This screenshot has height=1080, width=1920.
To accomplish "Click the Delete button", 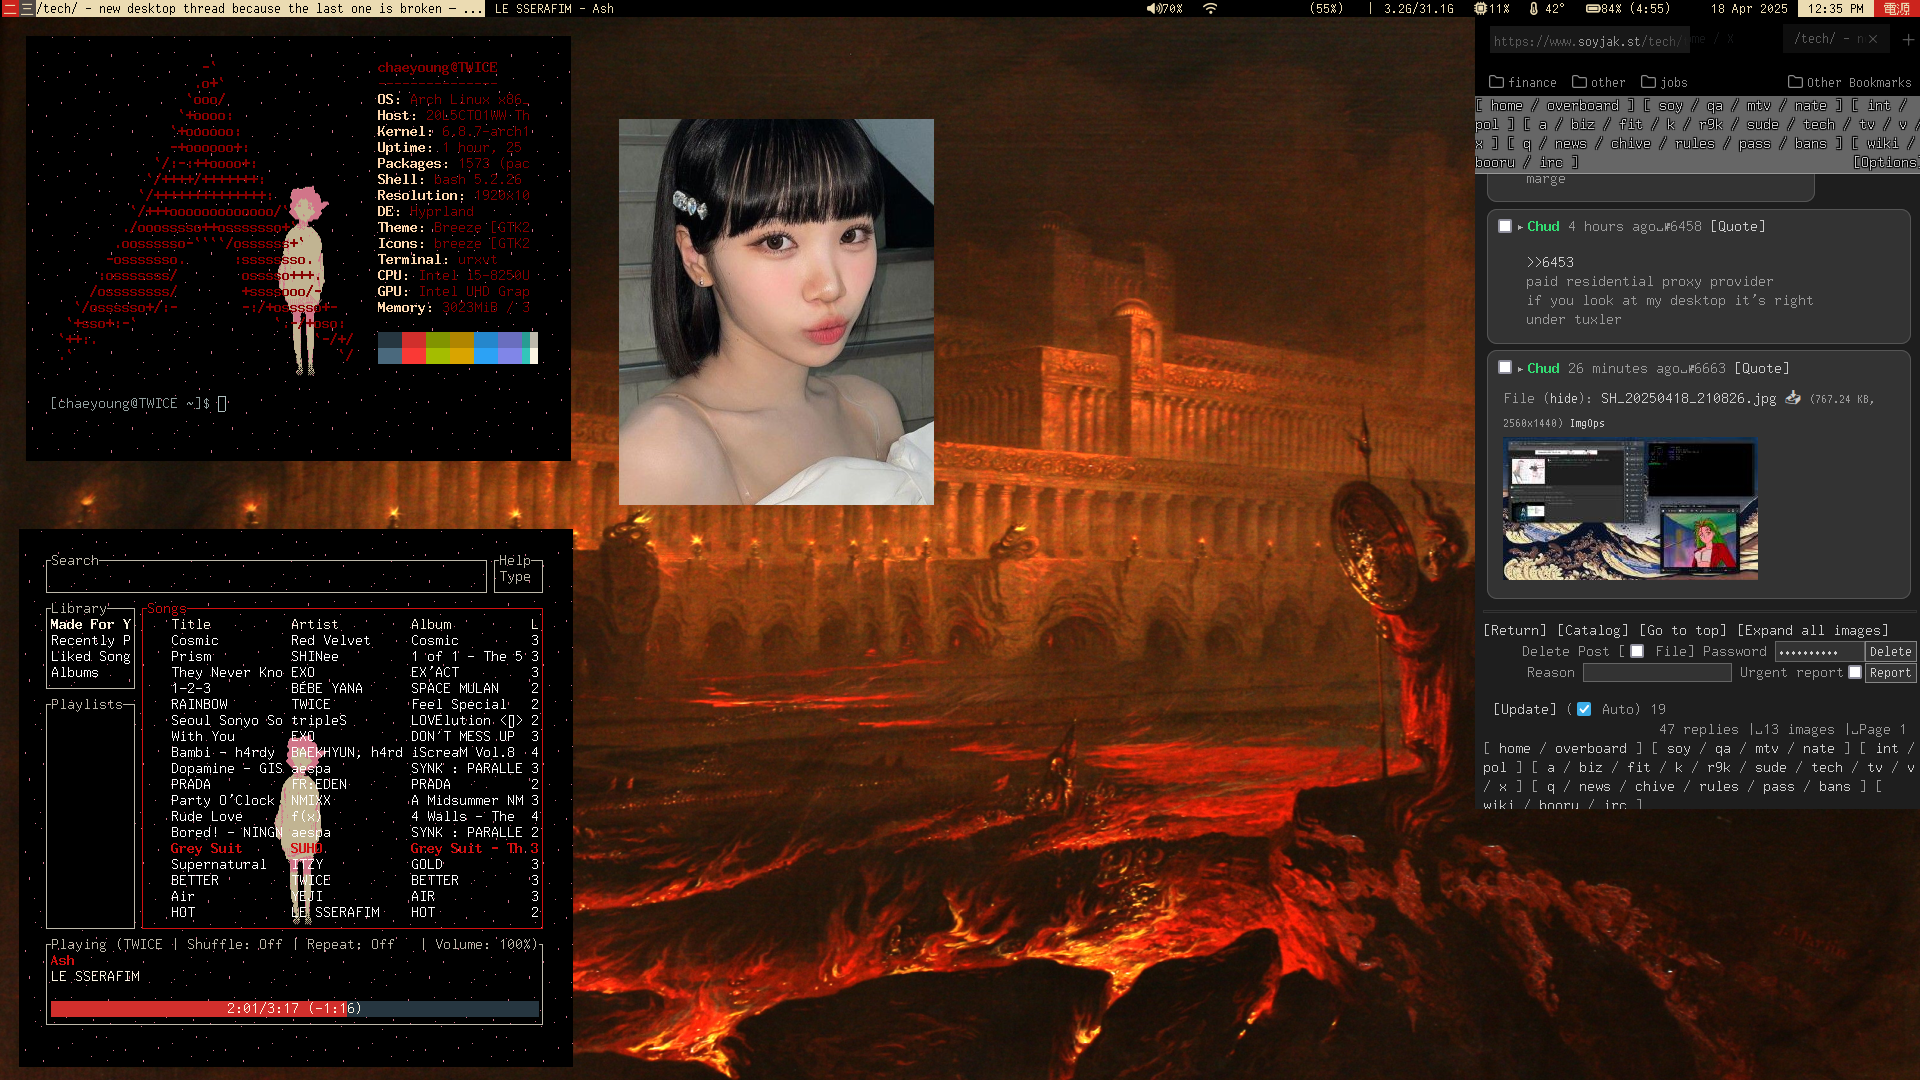I will pos(1890,651).
